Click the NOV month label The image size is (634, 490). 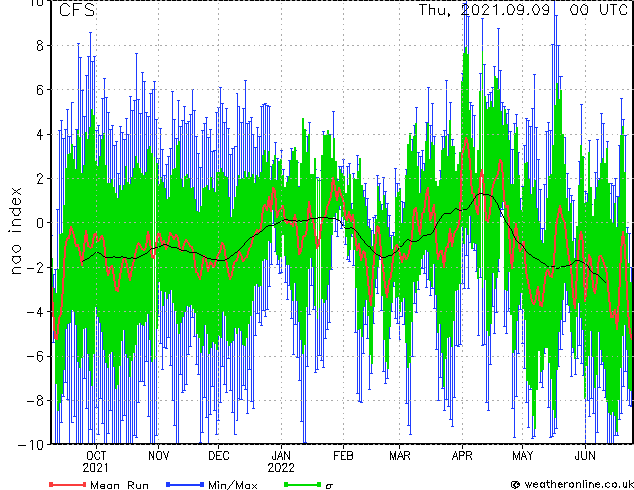(158, 456)
